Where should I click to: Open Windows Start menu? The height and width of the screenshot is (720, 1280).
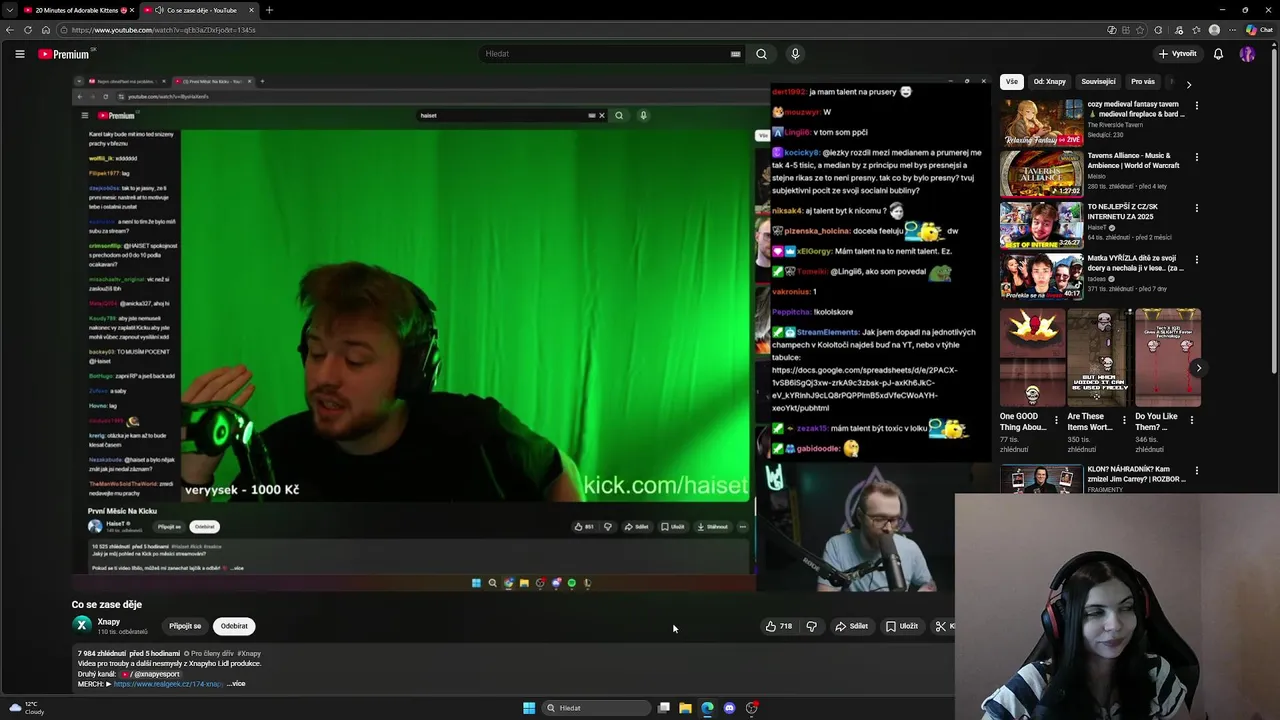(x=529, y=708)
